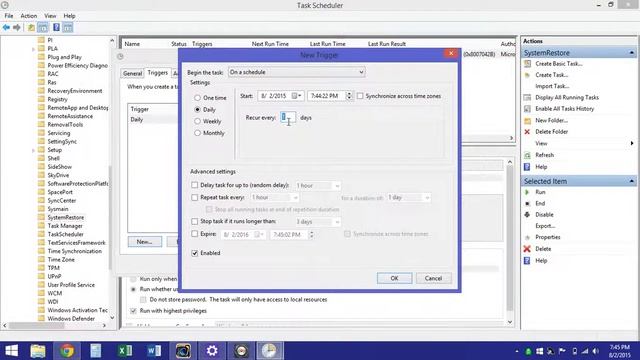
Task: Click Display All Running Tasks icon
Action: pyautogui.click(x=527, y=98)
